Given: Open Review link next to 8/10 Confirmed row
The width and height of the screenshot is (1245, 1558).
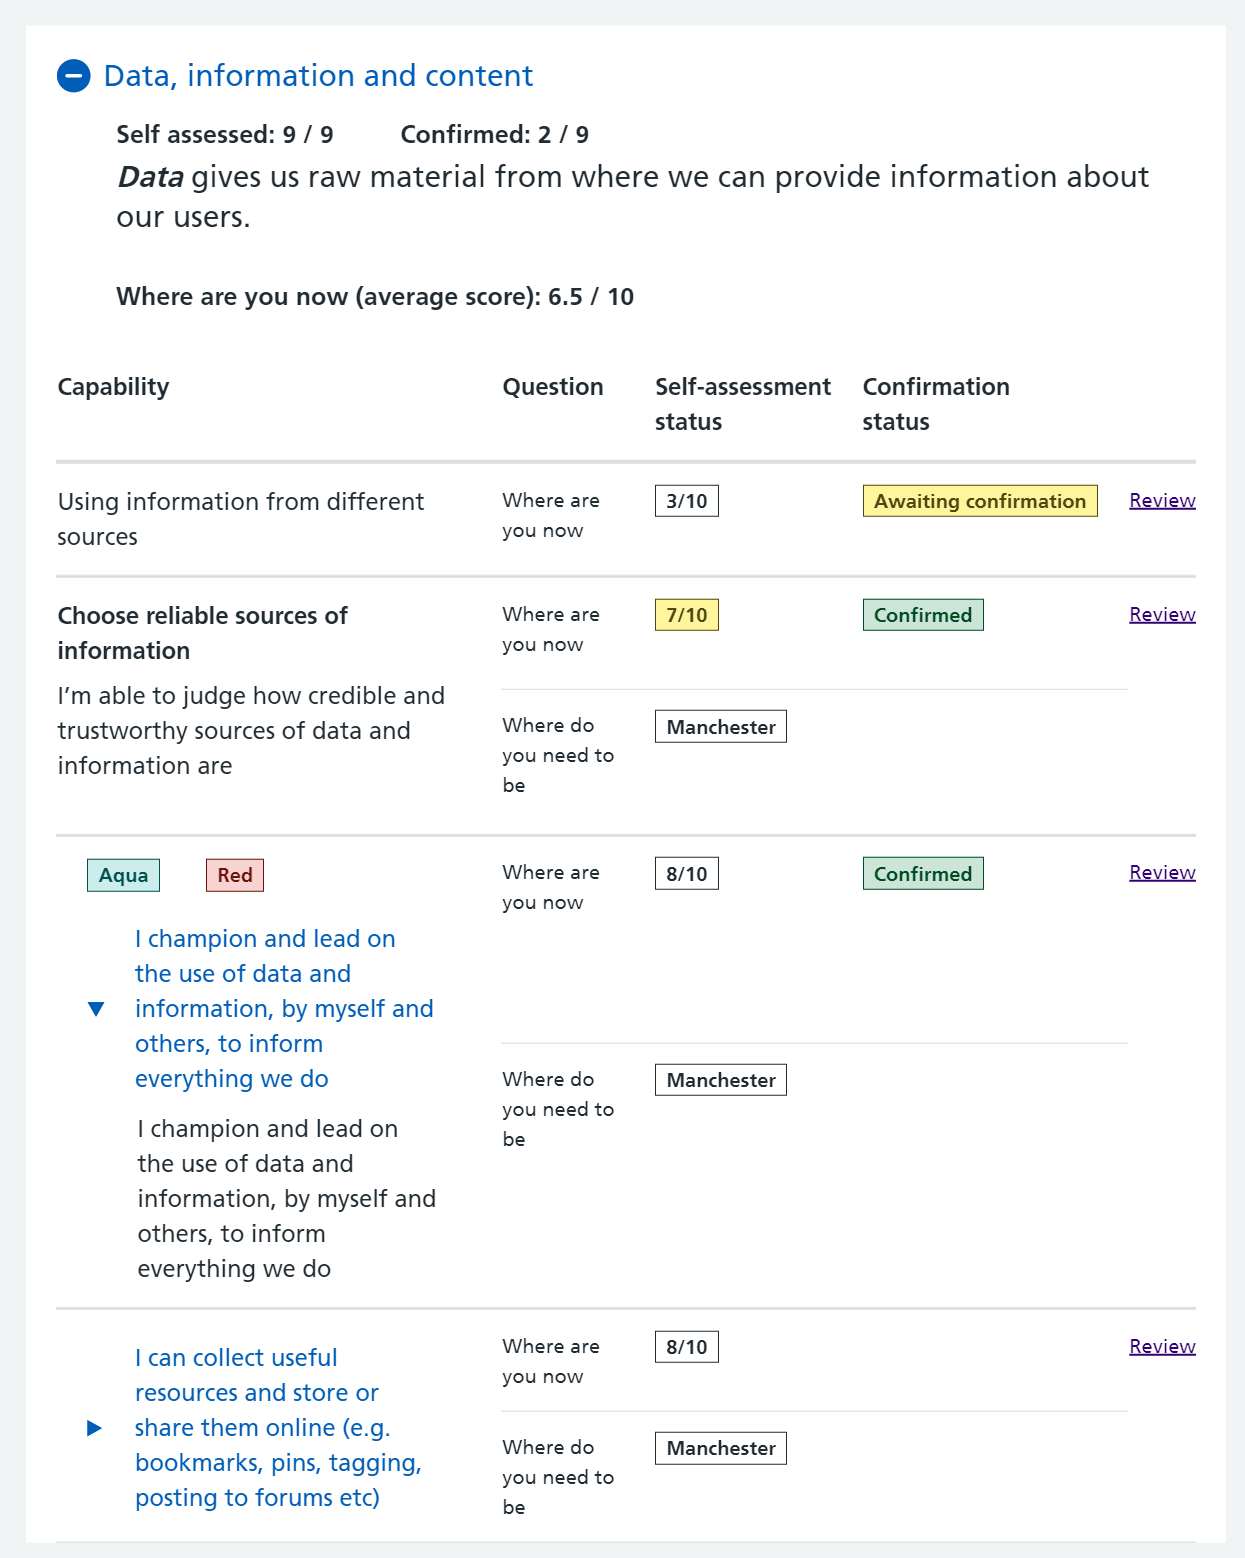Looking at the screenshot, I should tap(1162, 873).
